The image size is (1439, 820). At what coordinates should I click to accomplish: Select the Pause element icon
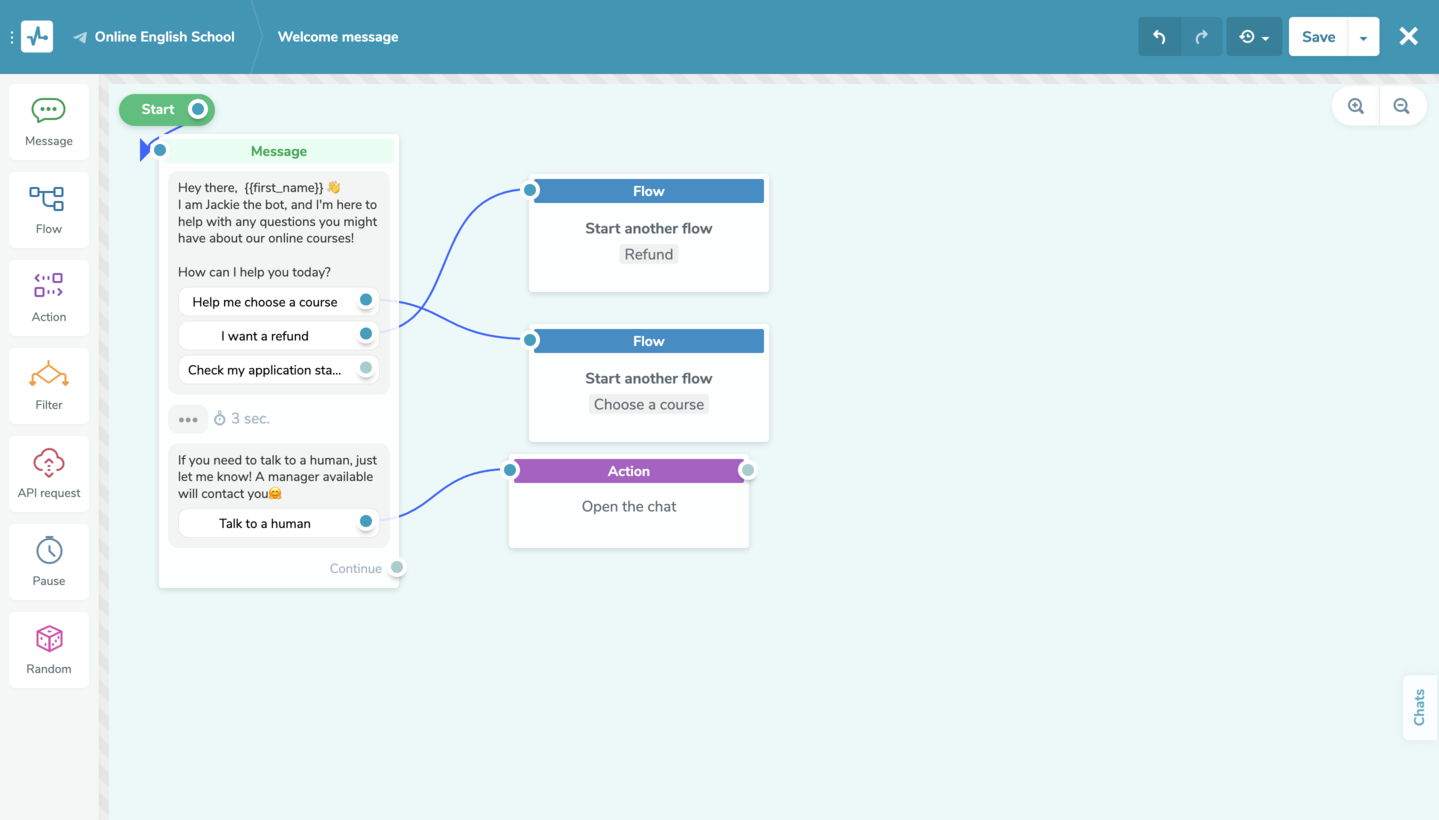tap(48, 551)
